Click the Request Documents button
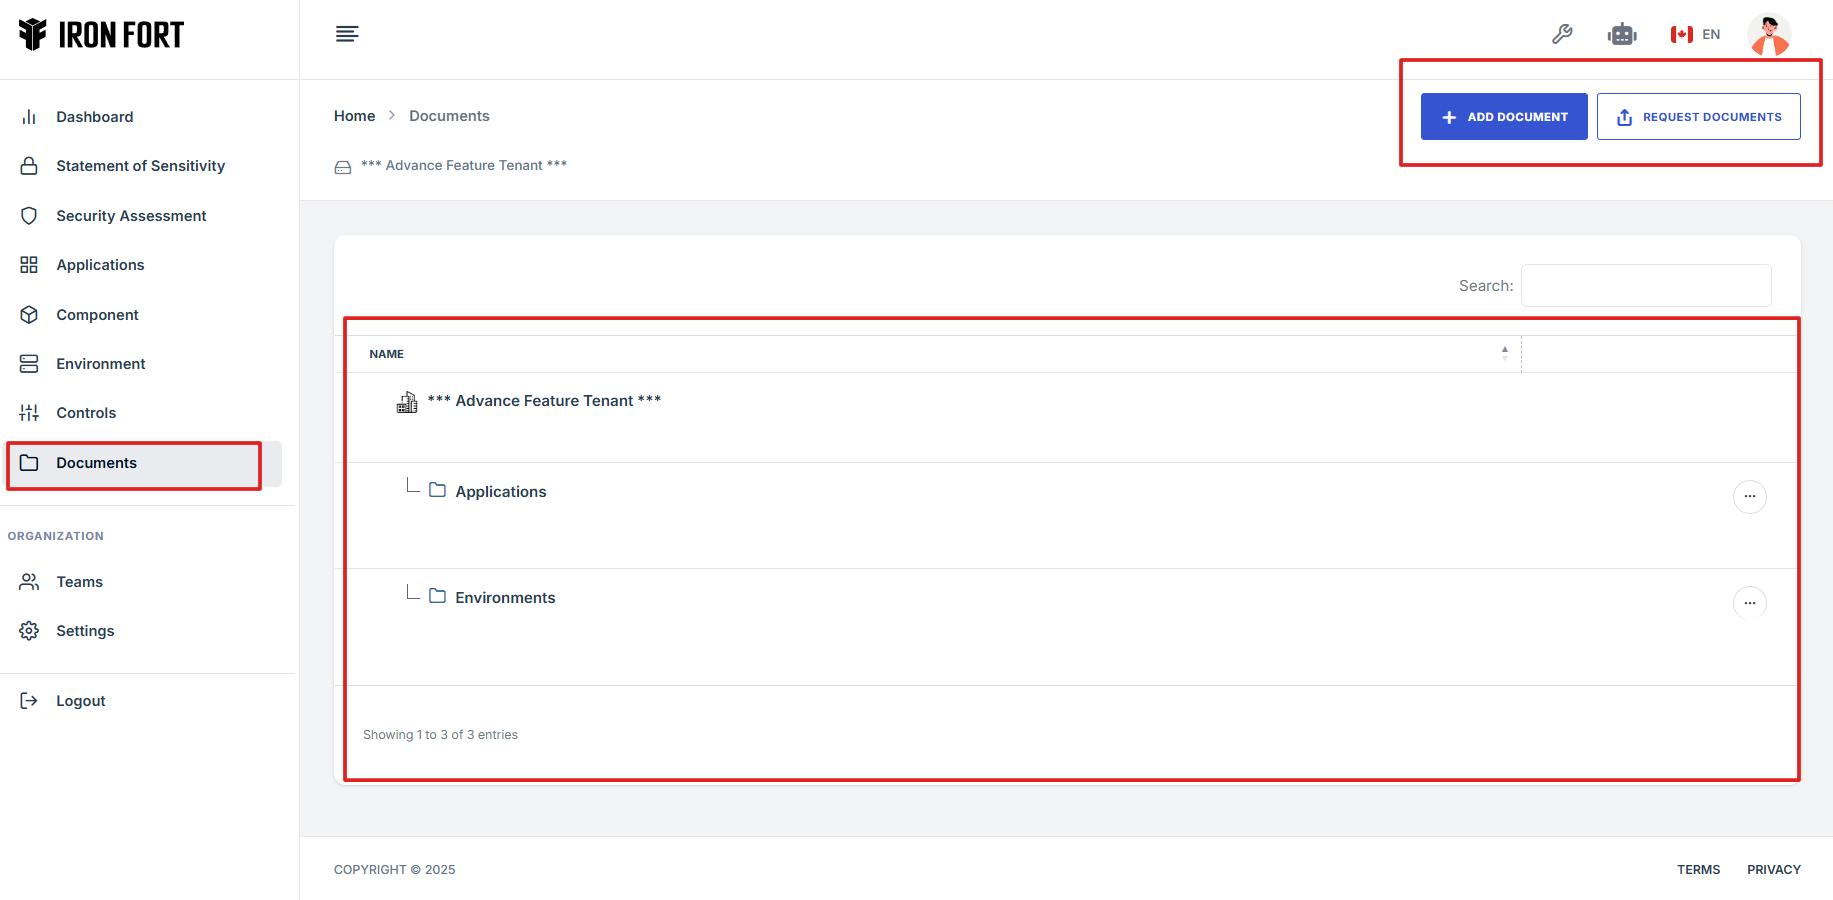The width and height of the screenshot is (1833, 900). click(1698, 117)
